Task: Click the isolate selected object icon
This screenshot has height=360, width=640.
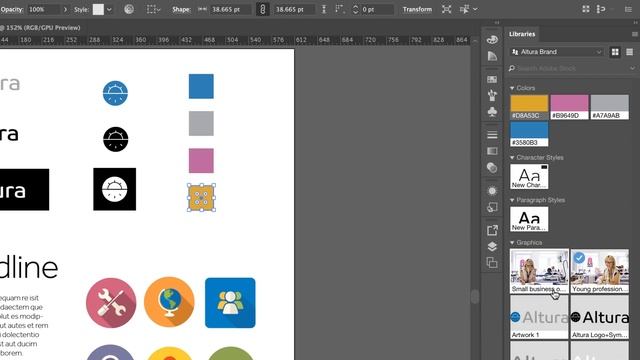Action: click(447, 9)
